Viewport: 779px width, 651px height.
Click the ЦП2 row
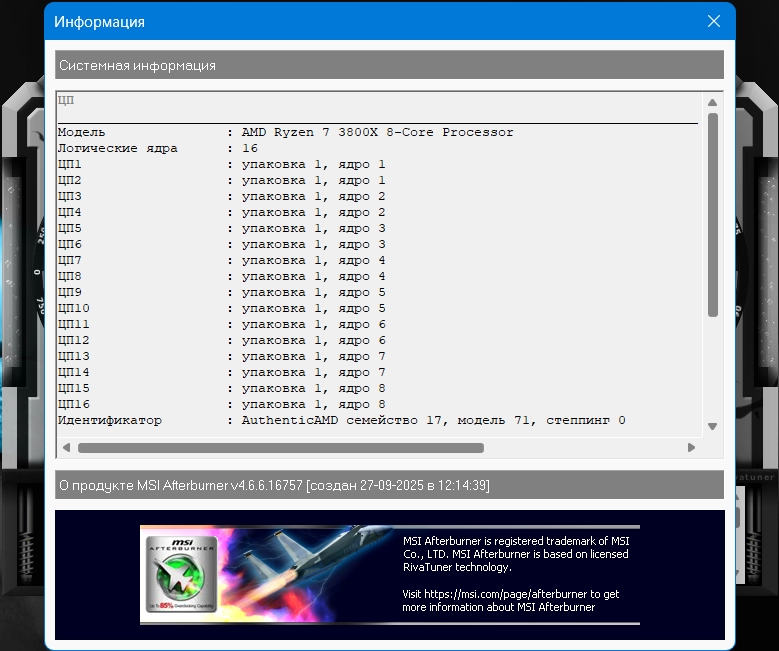(x=222, y=180)
